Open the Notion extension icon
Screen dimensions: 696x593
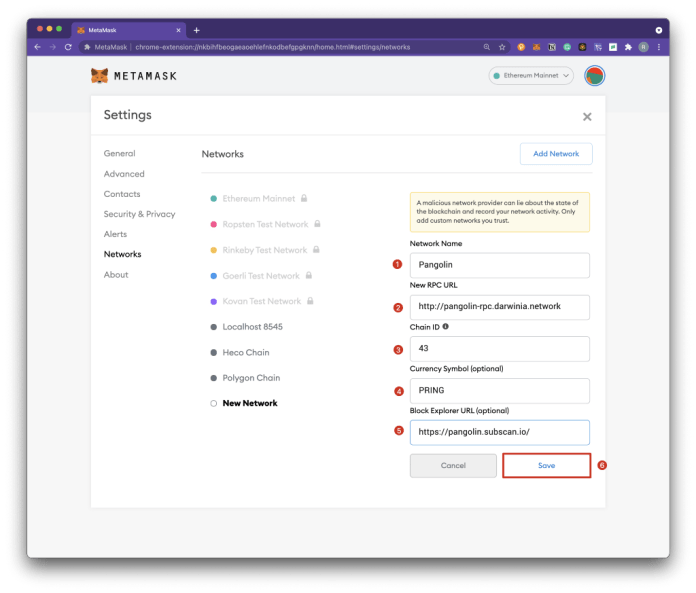pyautogui.click(x=552, y=47)
